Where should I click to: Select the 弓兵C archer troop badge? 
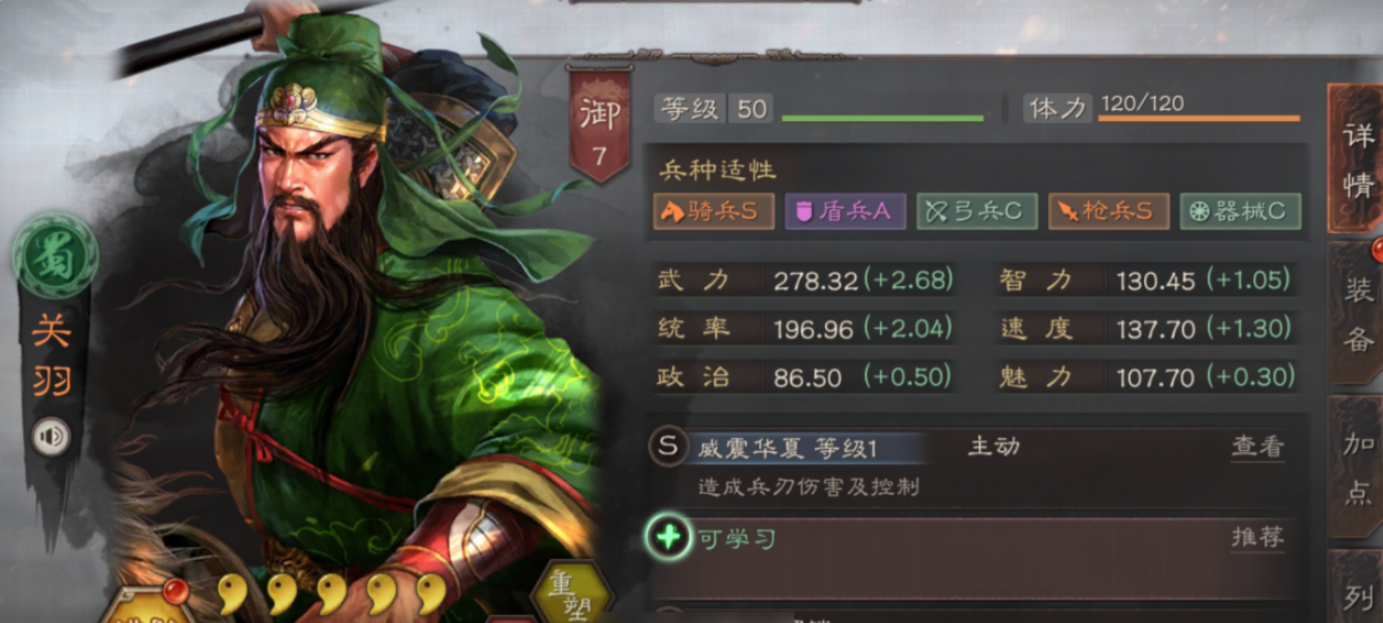[x=977, y=211]
